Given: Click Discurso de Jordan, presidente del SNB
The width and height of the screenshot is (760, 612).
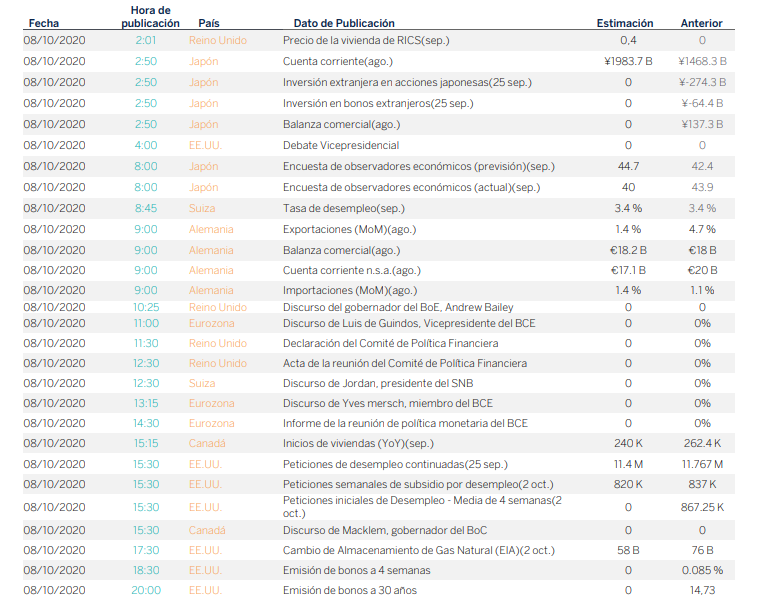Looking at the screenshot, I should (379, 383).
